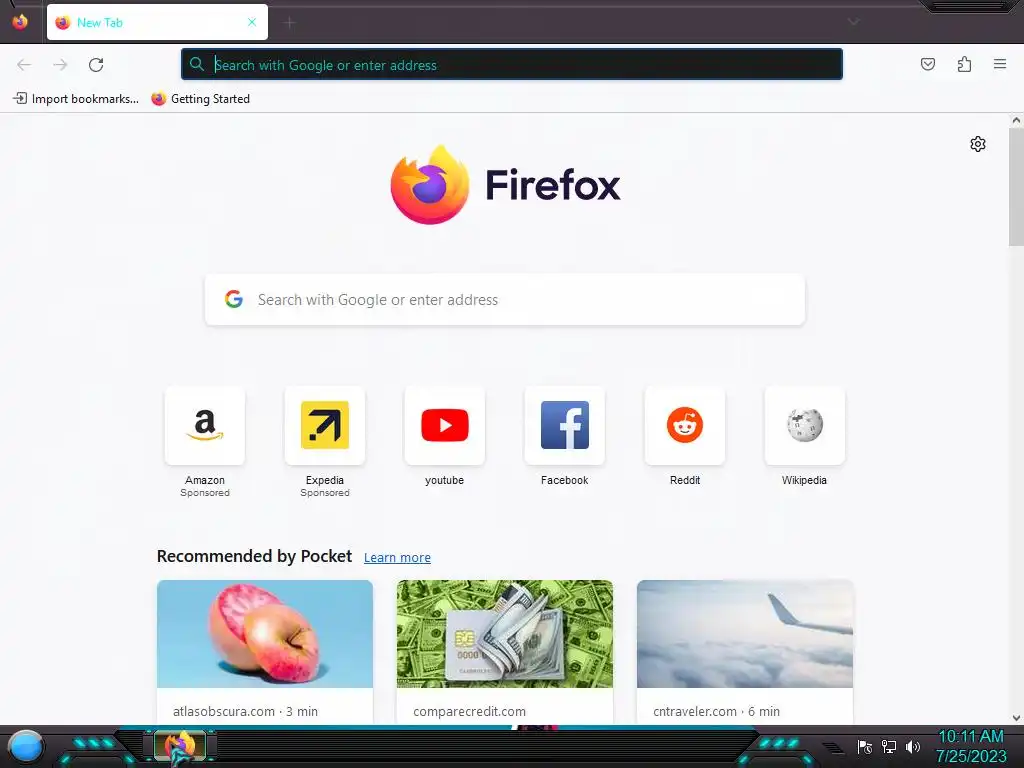Click the cntraveler.com · 6 min text

click(x=716, y=711)
